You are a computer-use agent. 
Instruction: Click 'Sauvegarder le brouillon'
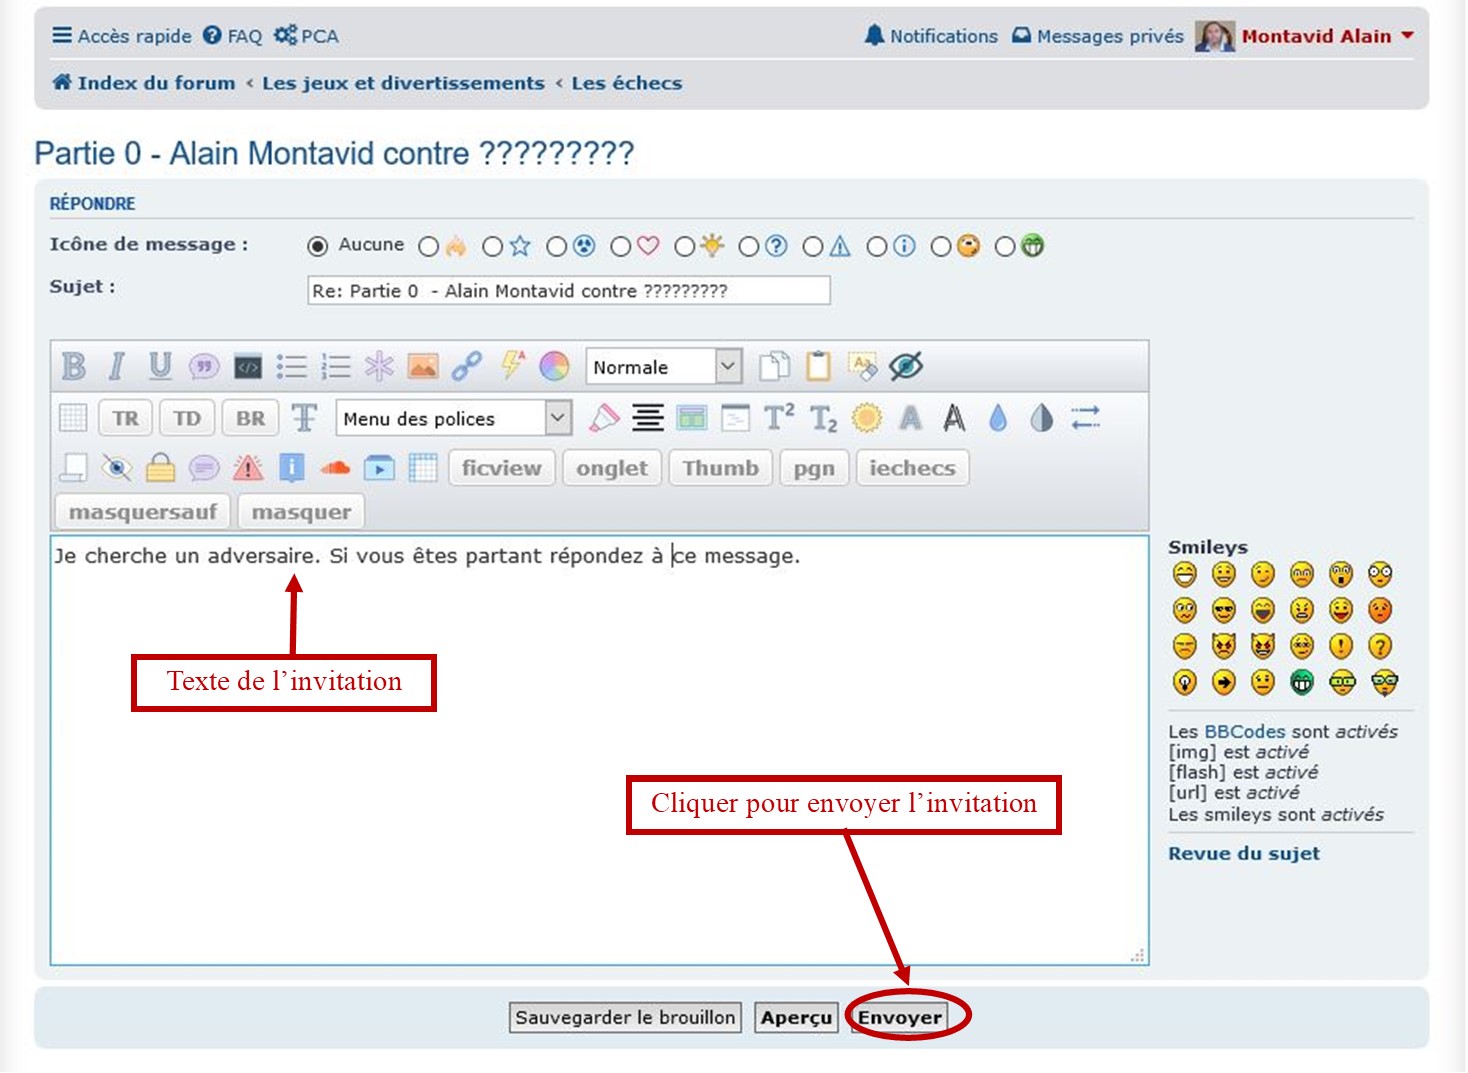point(625,1018)
